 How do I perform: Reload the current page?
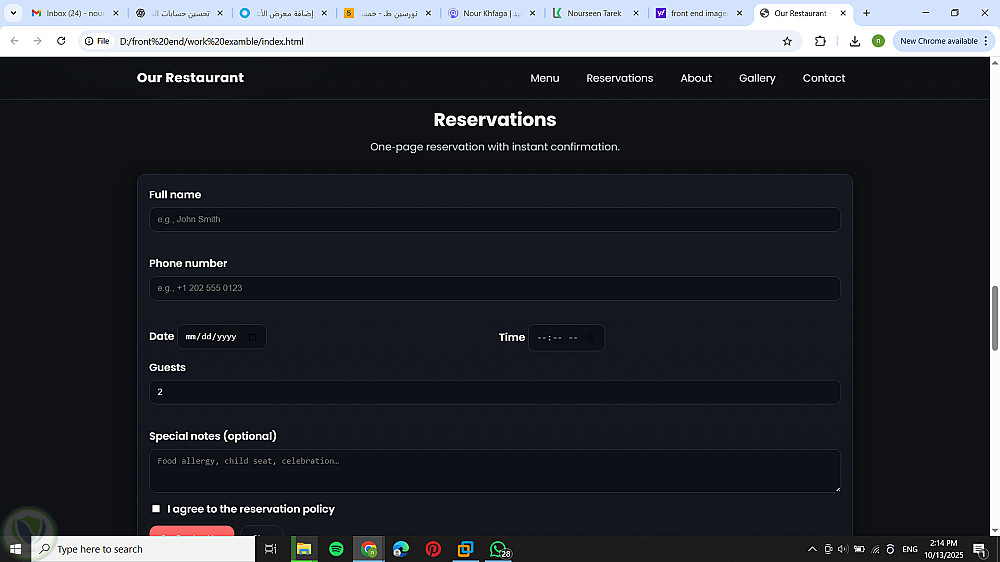point(61,41)
